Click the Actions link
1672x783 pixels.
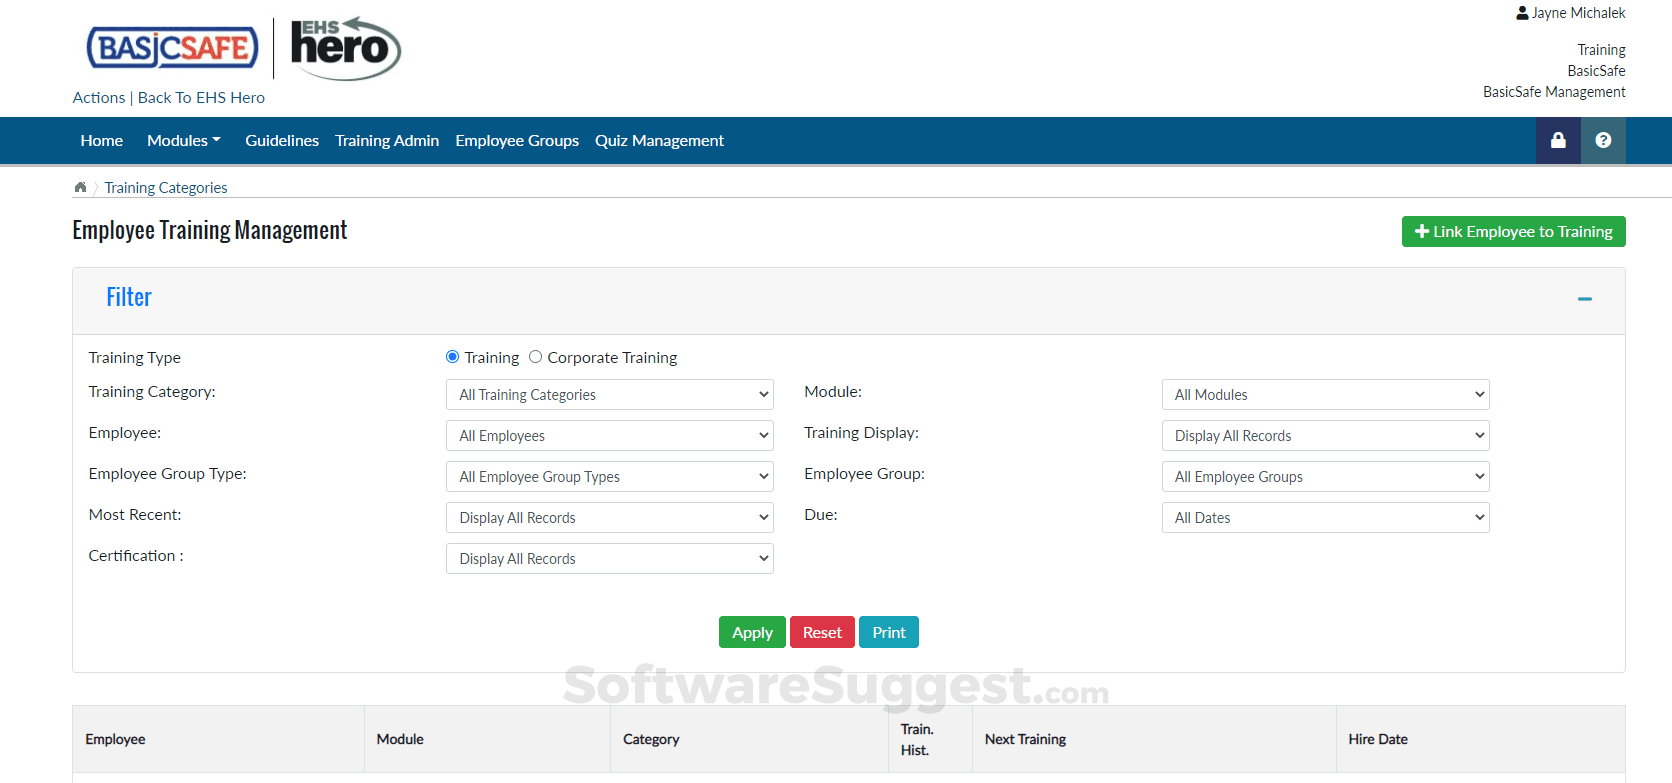click(x=99, y=98)
